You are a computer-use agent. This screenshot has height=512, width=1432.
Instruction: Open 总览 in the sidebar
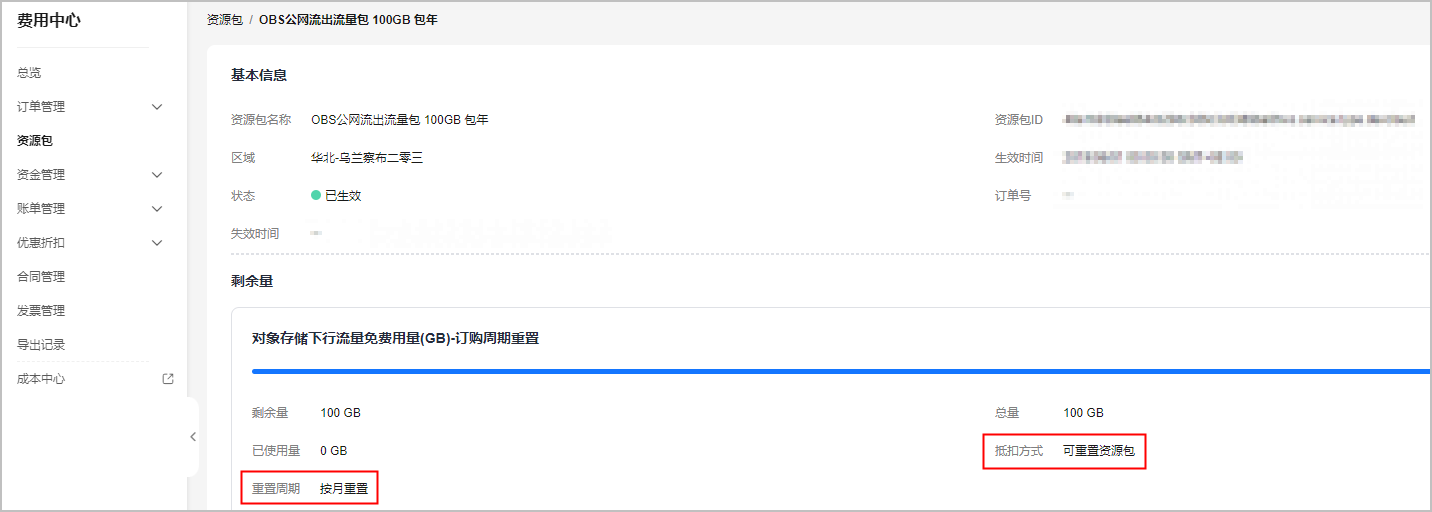[29, 73]
